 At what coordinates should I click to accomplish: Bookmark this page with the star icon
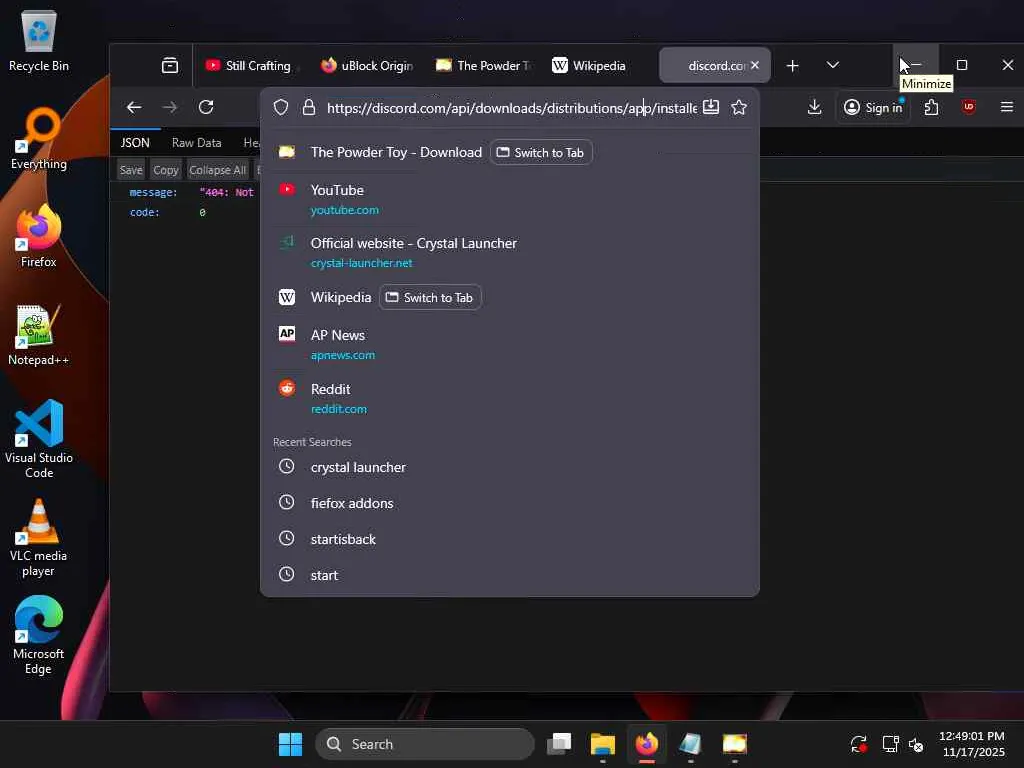[739, 107]
